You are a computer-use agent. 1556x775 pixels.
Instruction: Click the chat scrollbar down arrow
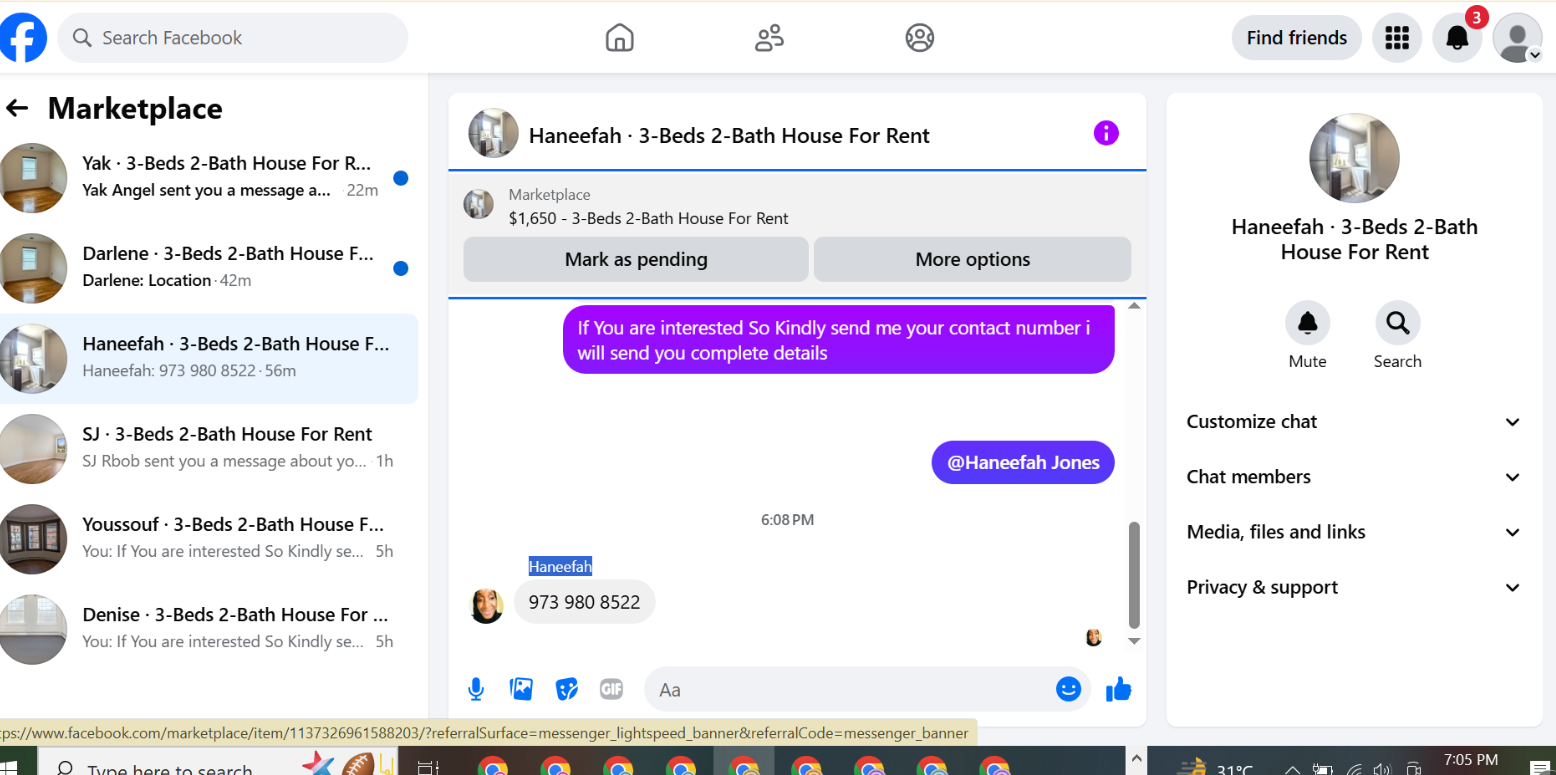click(x=1134, y=640)
